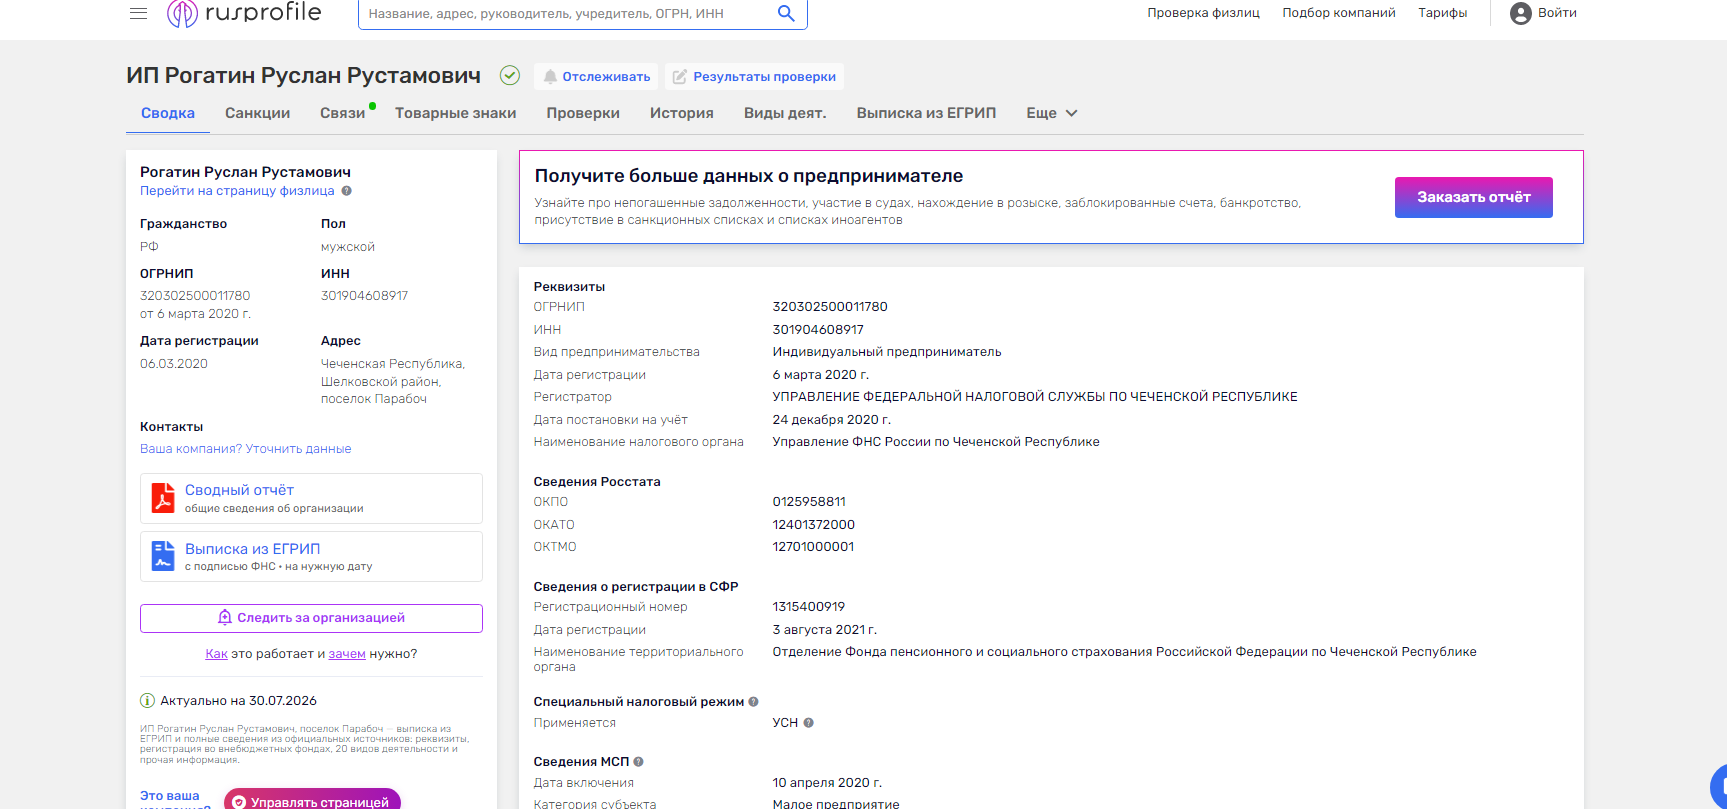Click the search magnifier icon
The height and width of the screenshot is (809, 1727).
point(786,13)
